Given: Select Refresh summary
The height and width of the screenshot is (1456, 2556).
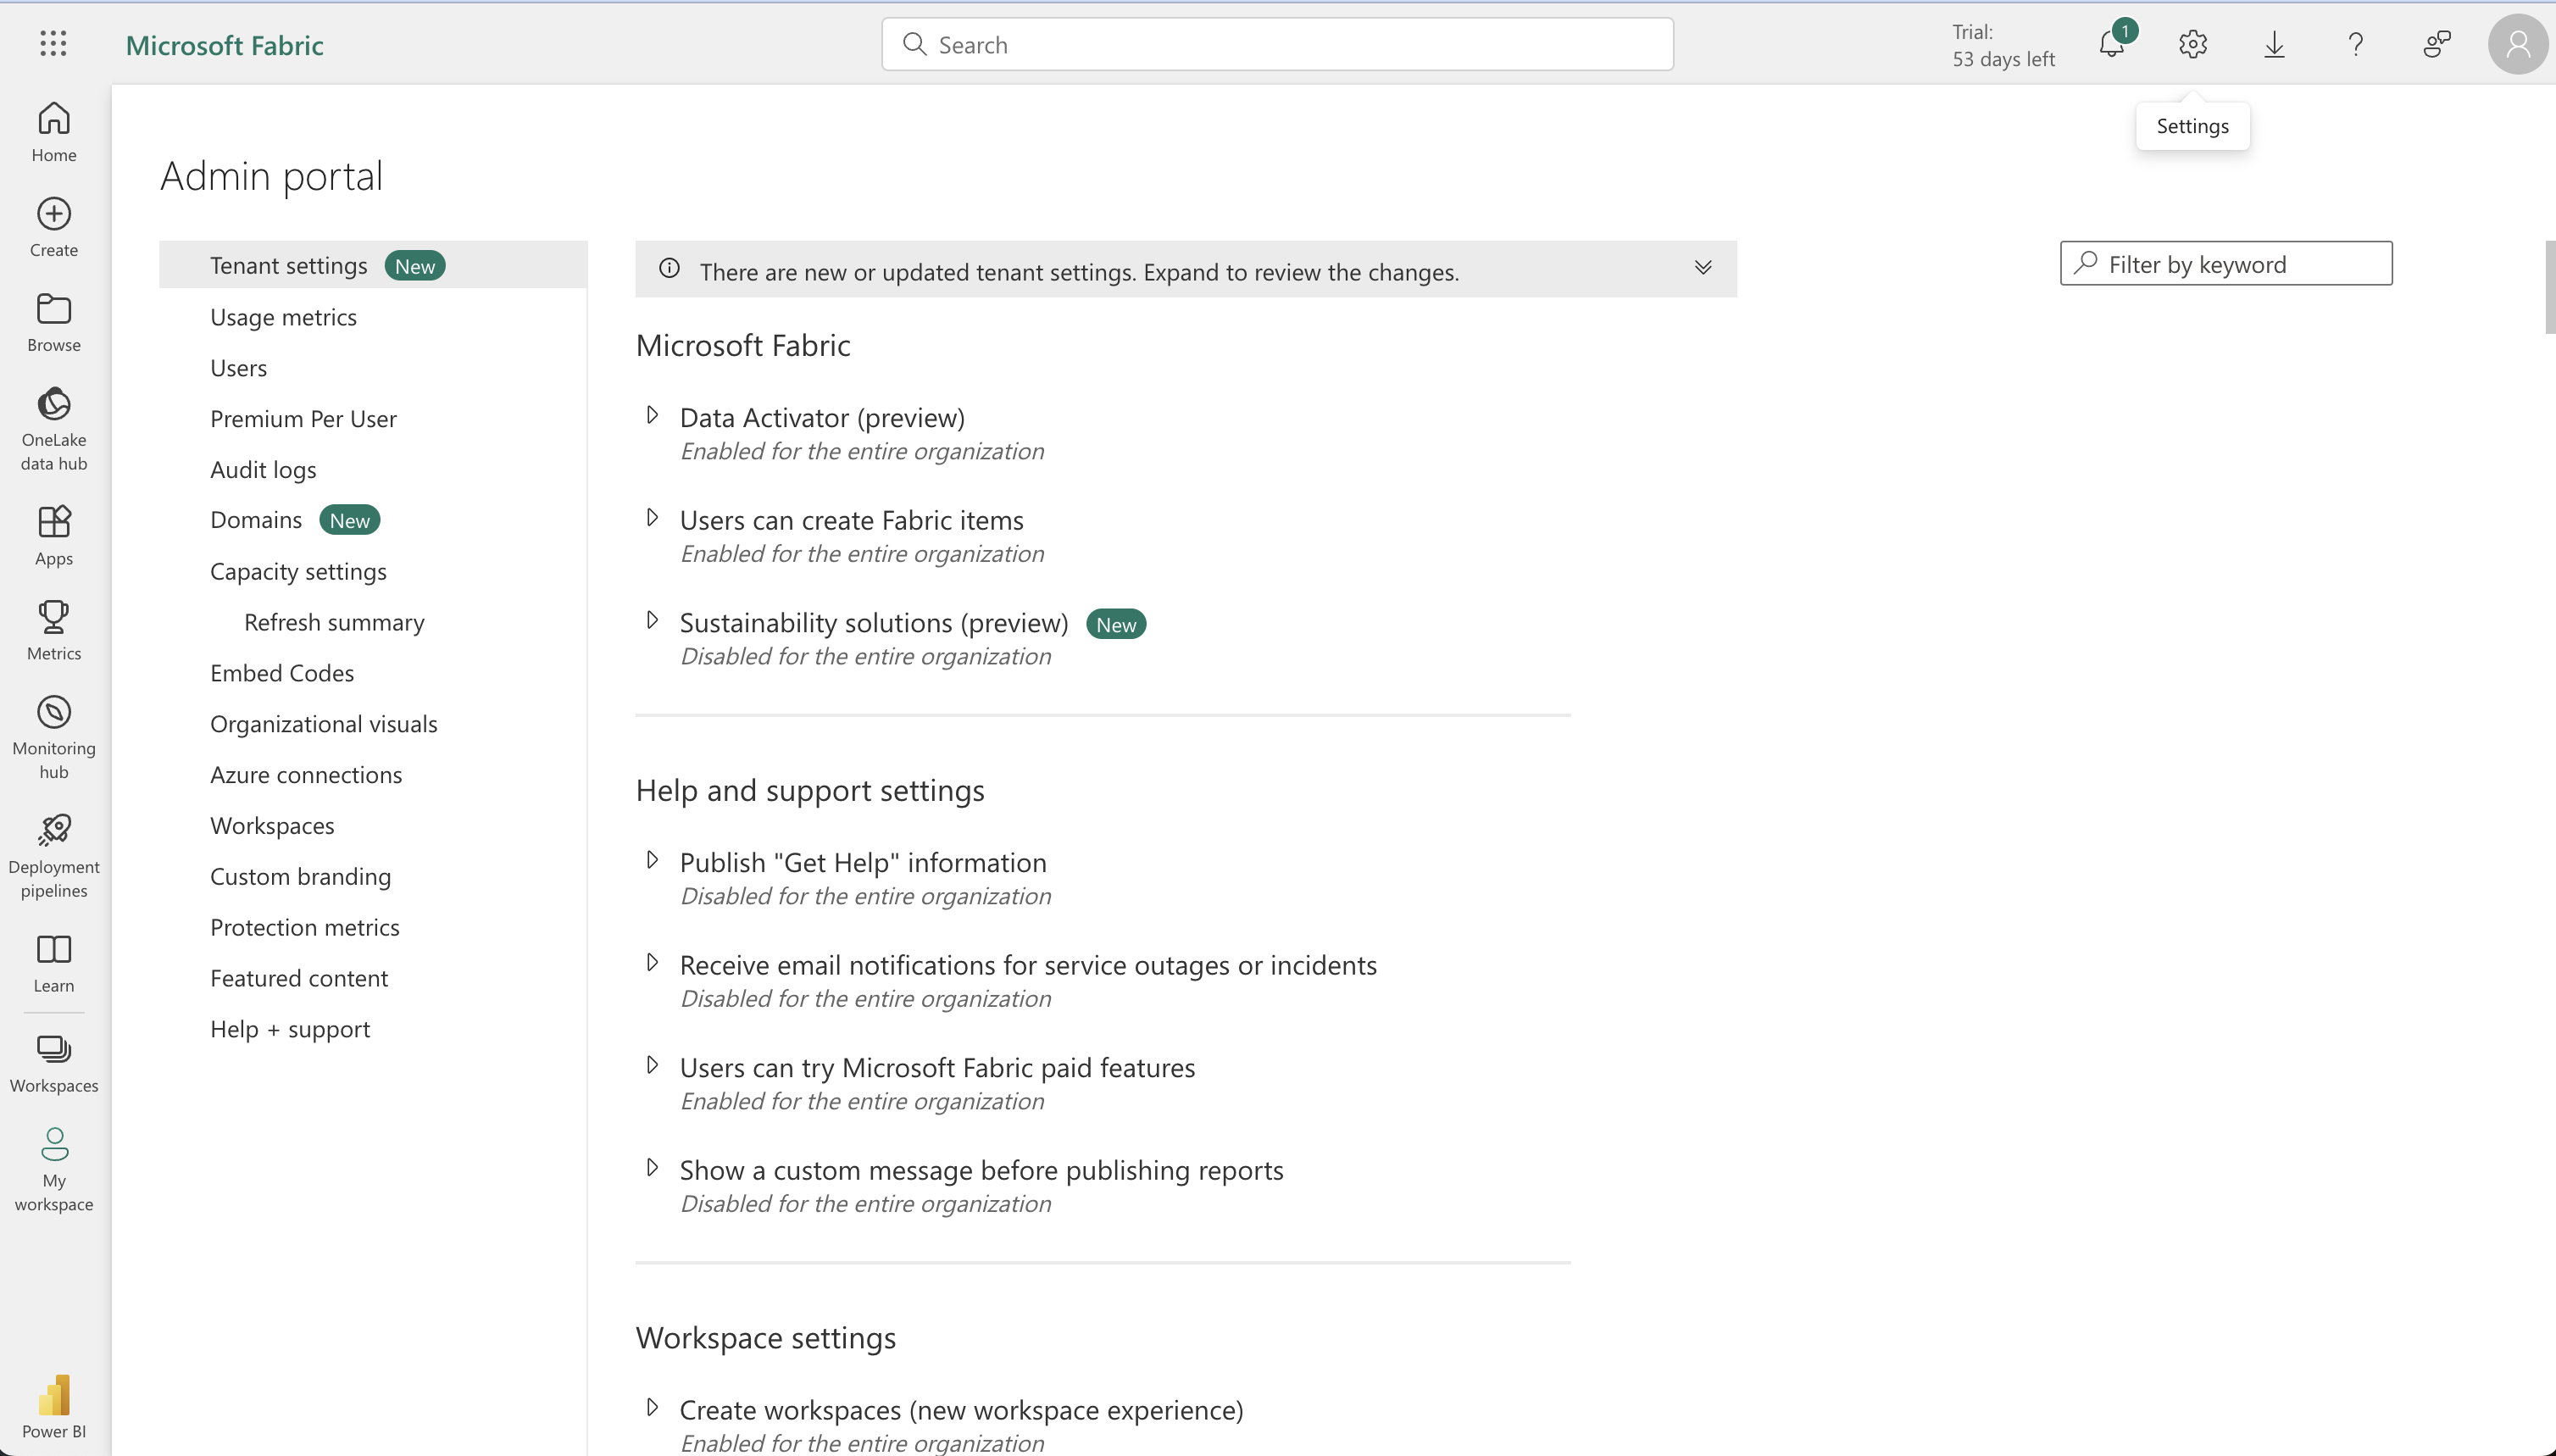Looking at the screenshot, I should click(334, 622).
